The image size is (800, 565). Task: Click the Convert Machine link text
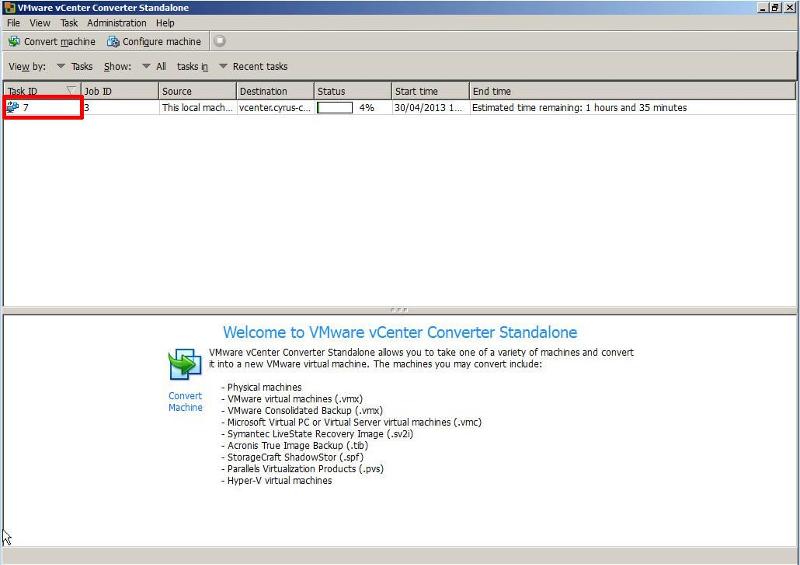[x=185, y=402]
